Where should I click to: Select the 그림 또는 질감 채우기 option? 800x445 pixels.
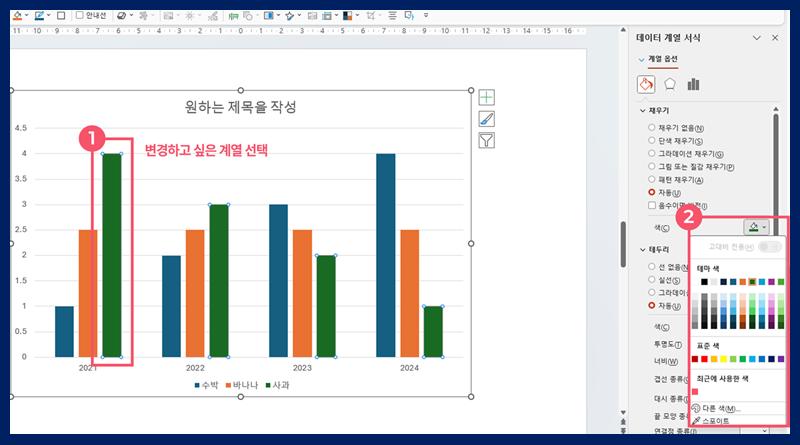(x=652, y=166)
